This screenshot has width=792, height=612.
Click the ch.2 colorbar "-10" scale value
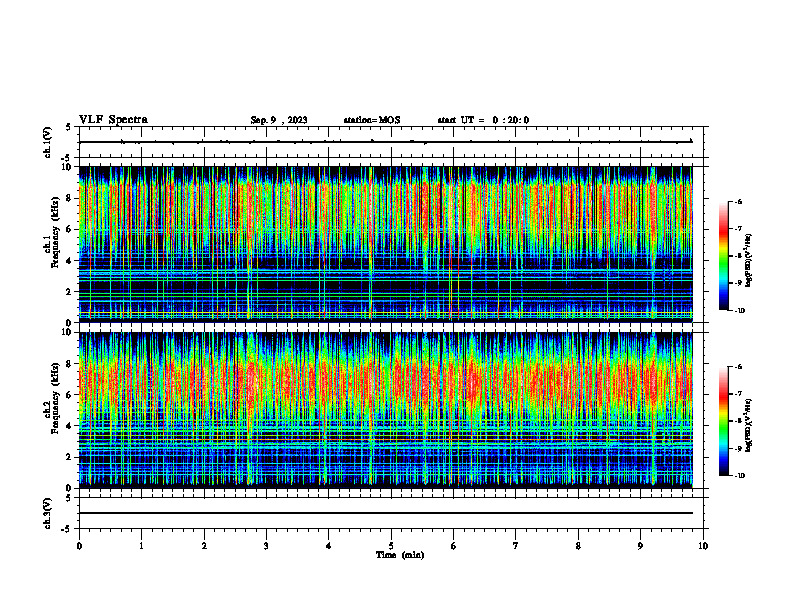739,476
